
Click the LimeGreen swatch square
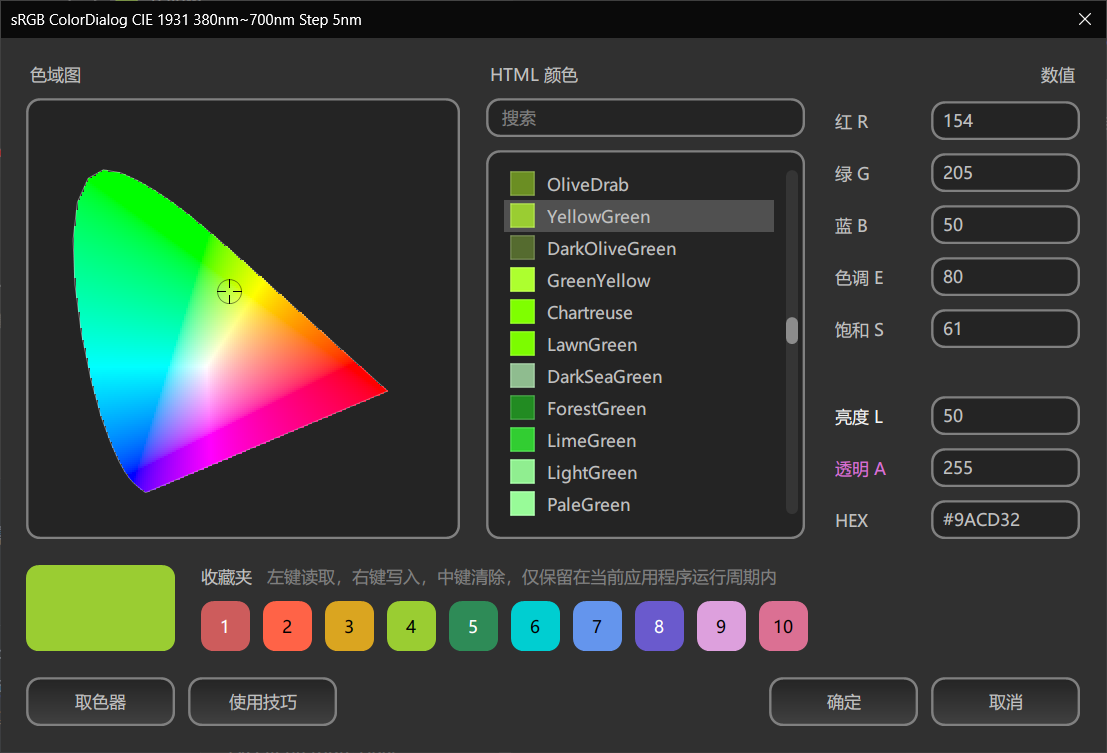tap(521, 440)
